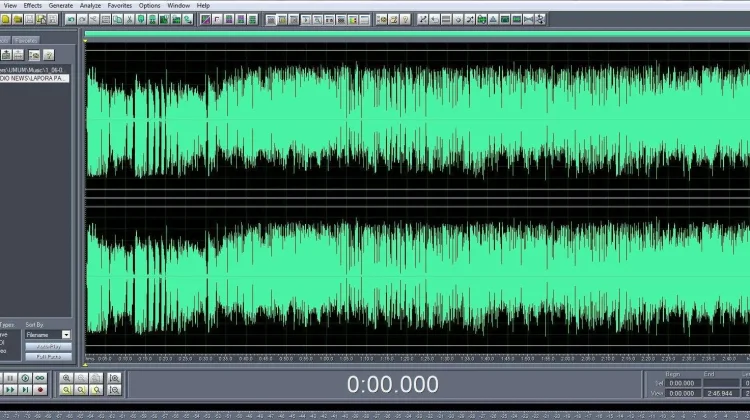Viewport: 750px width, 420px height.
Task: Click the triangle icon in the right toolbar group
Action: pos(493,20)
